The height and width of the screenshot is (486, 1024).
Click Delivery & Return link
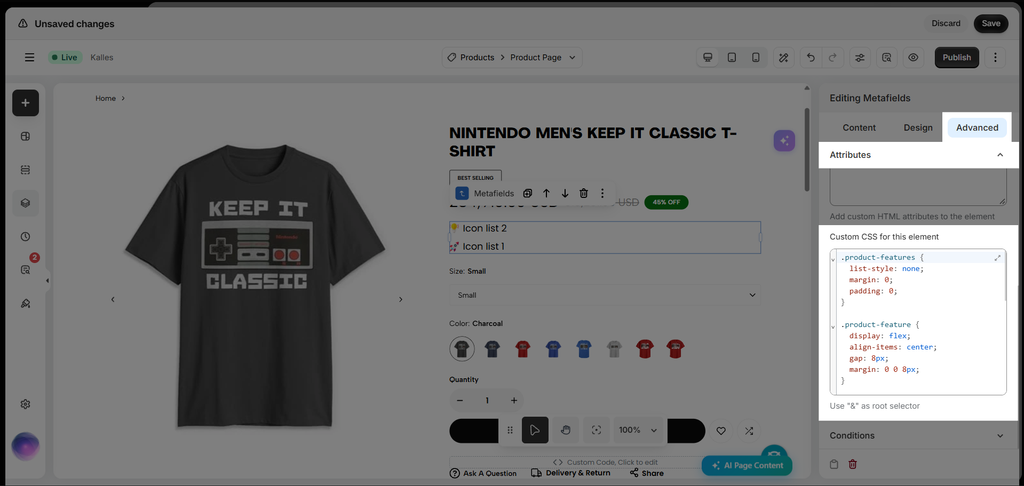point(571,473)
